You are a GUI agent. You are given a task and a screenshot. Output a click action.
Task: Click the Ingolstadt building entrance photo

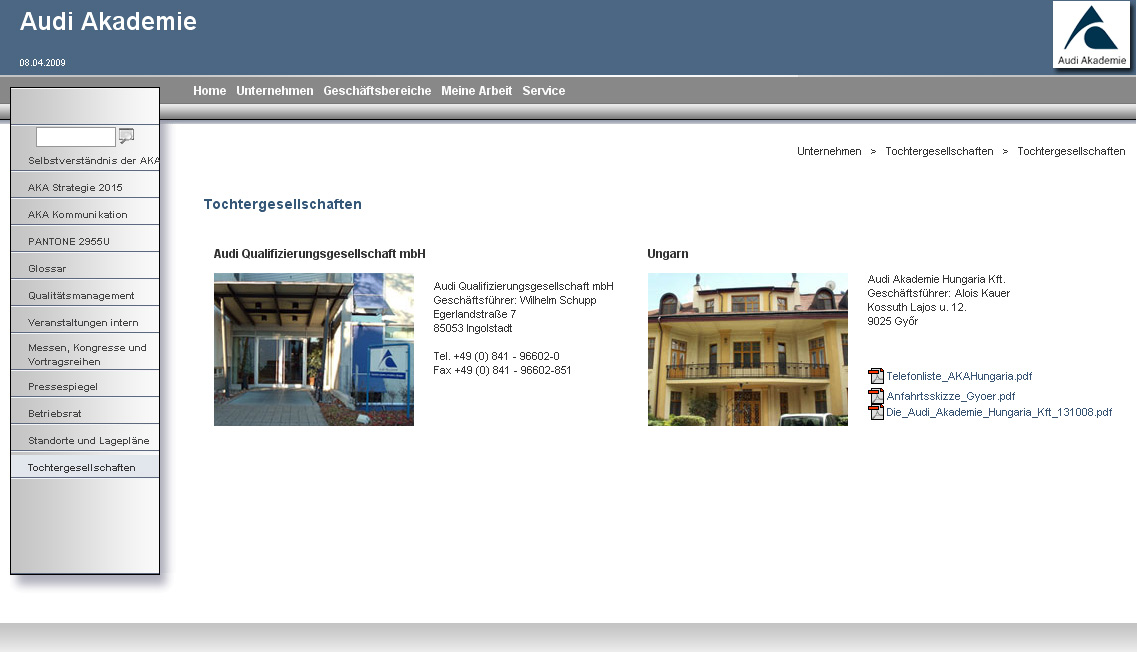pyautogui.click(x=314, y=349)
